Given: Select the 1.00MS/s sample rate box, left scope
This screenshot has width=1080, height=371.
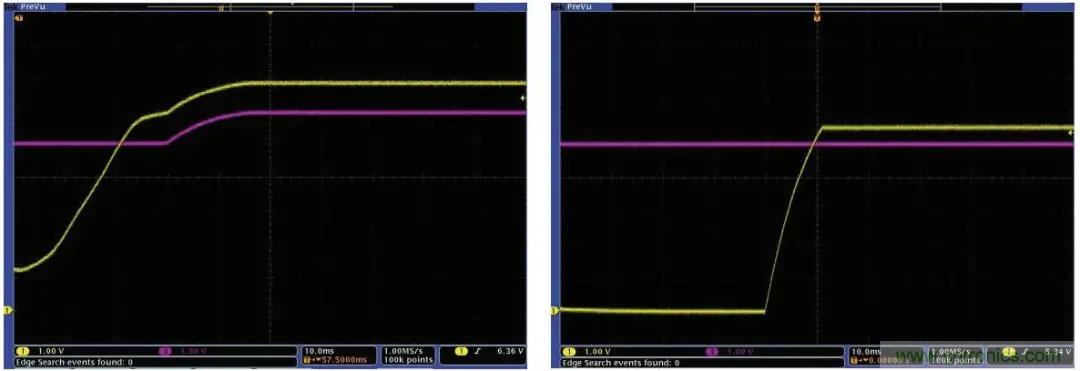Looking at the screenshot, I should pyautogui.click(x=408, y=355).
